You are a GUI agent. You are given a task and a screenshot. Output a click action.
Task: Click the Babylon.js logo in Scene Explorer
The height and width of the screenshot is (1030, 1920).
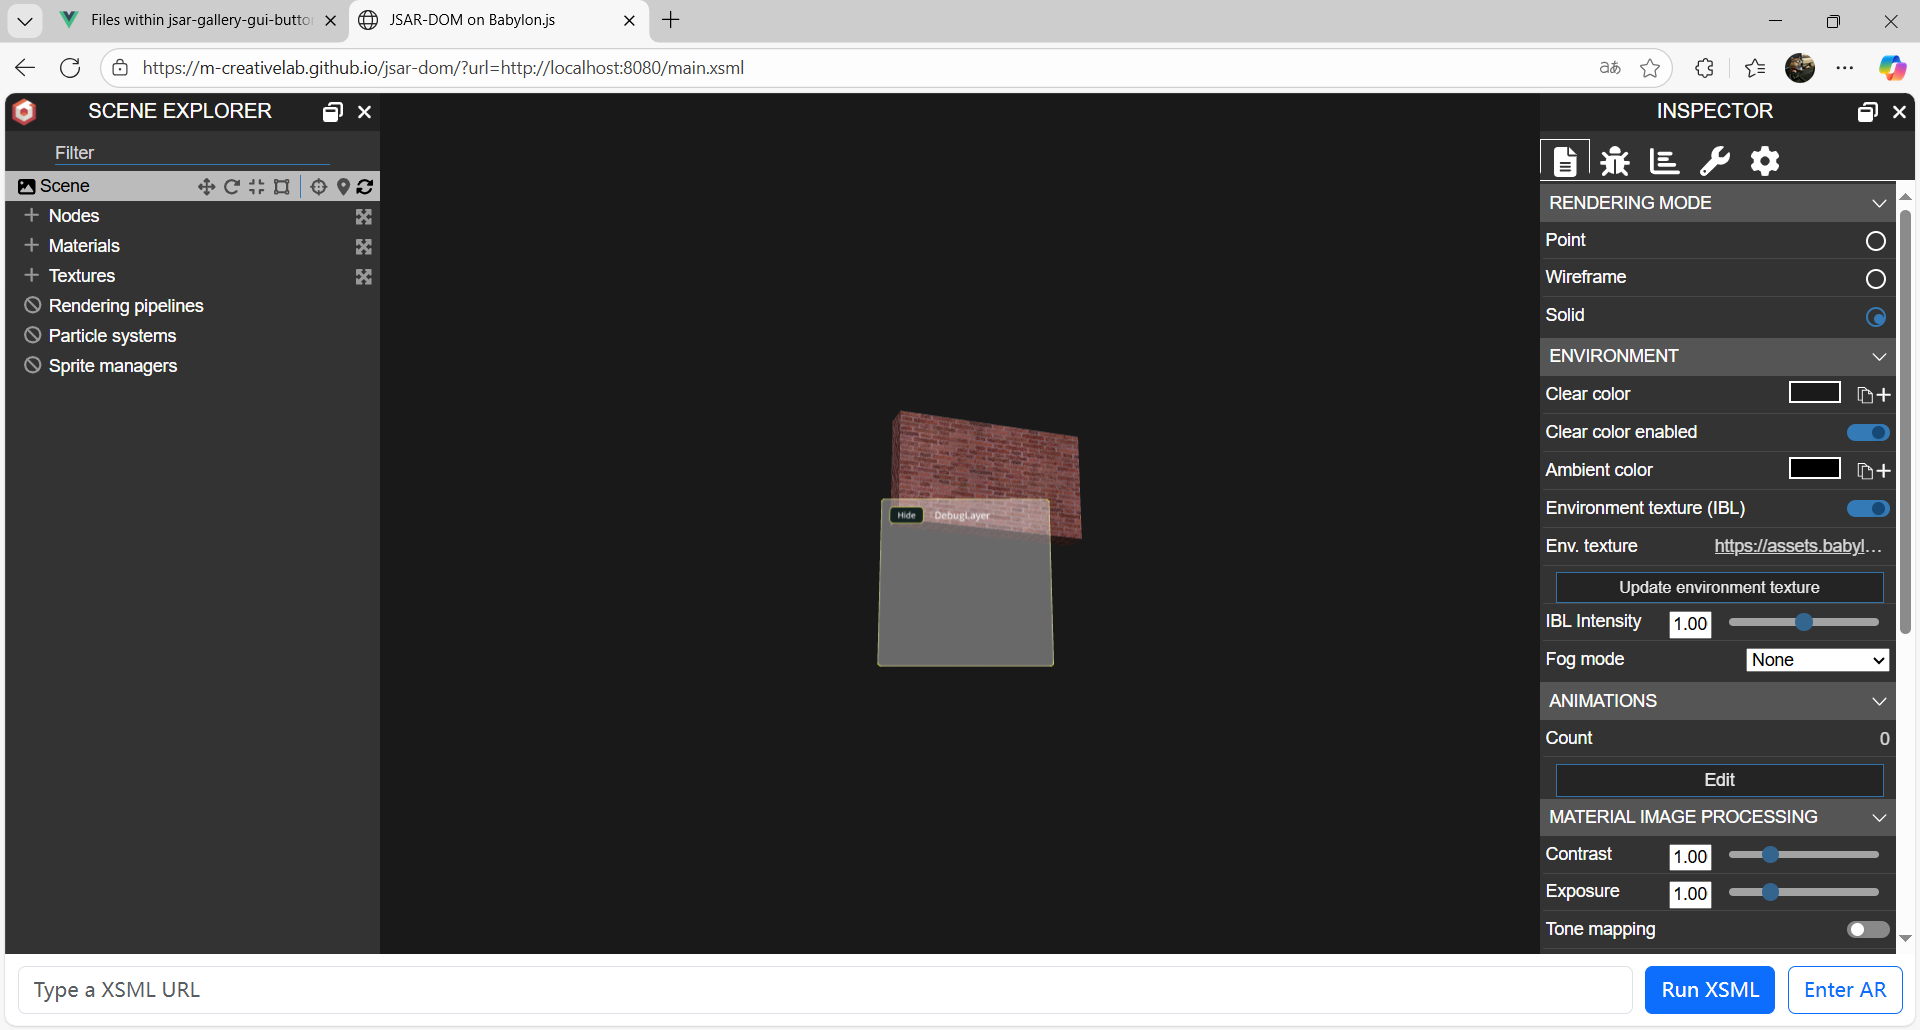click(24, 111)
